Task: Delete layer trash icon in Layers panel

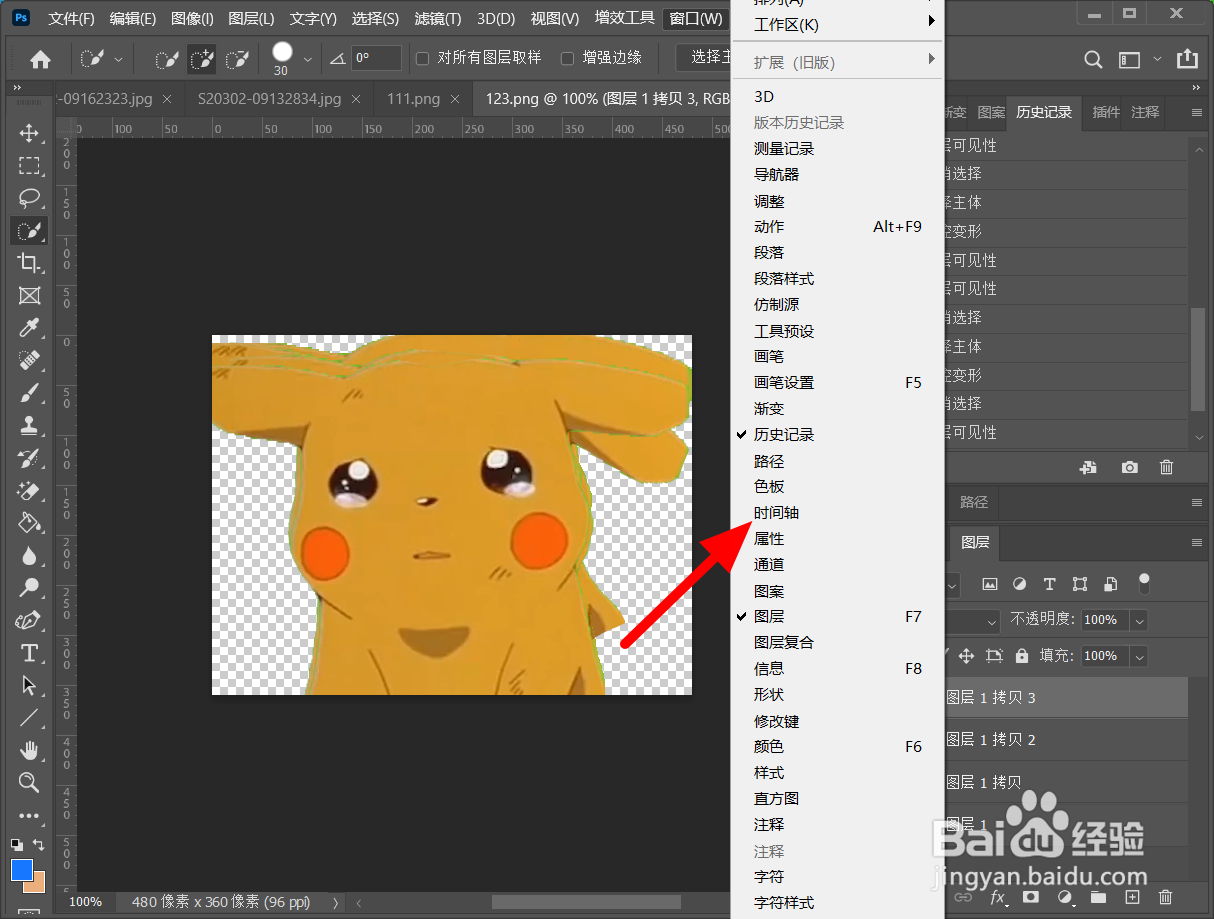Action: (1165, 897)
